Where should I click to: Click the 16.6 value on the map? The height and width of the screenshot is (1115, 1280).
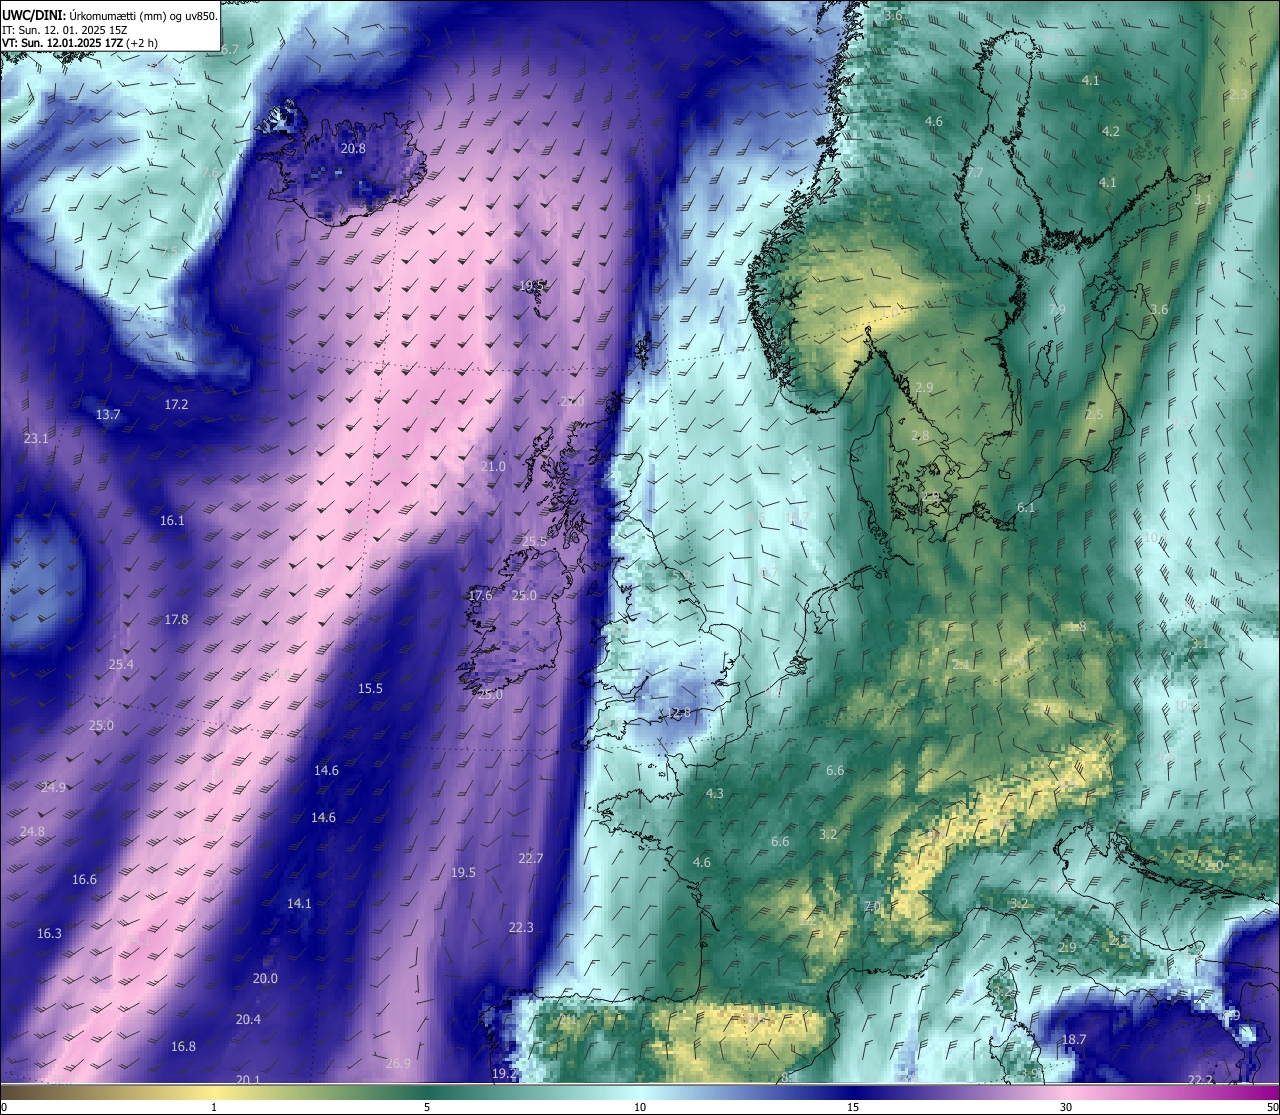84,880
